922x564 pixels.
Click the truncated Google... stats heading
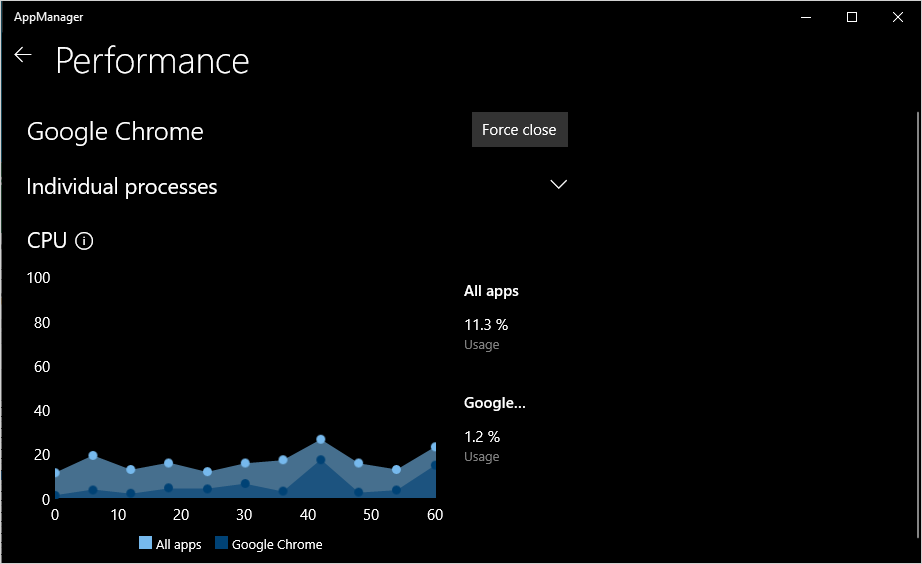click(495, 403)
